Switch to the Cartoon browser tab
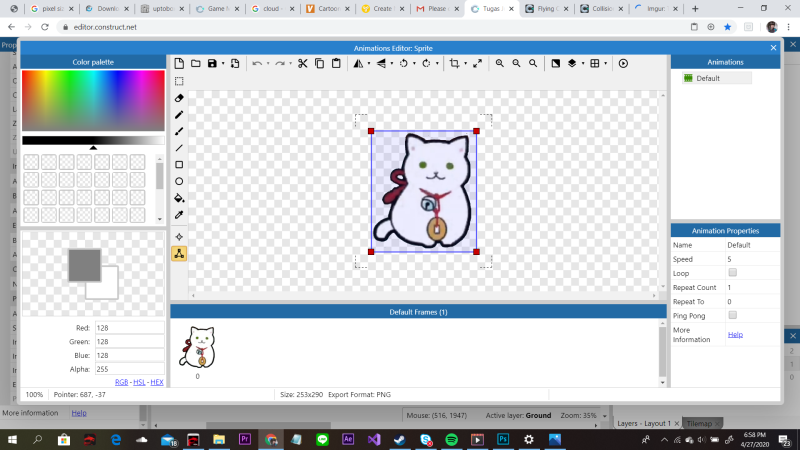 (x=327, y=9)
